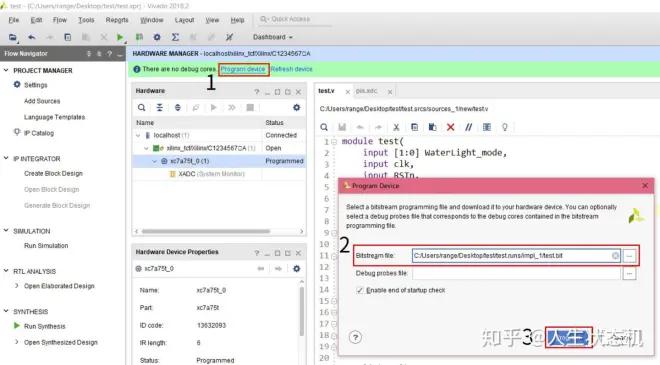Open settings gear in main toolbar

[x=157, y=37]
